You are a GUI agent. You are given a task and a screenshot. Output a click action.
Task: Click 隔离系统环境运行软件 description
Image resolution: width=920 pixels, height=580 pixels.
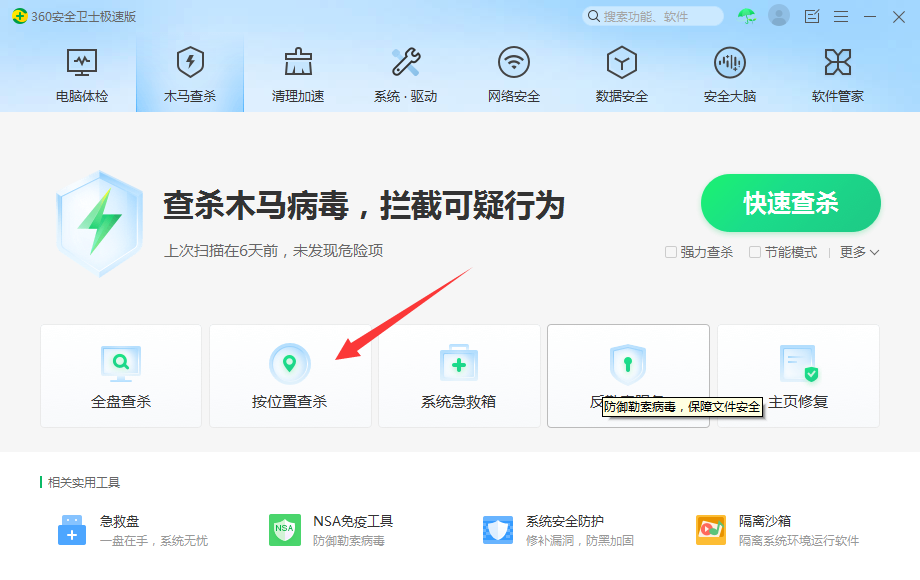[799, 541]
